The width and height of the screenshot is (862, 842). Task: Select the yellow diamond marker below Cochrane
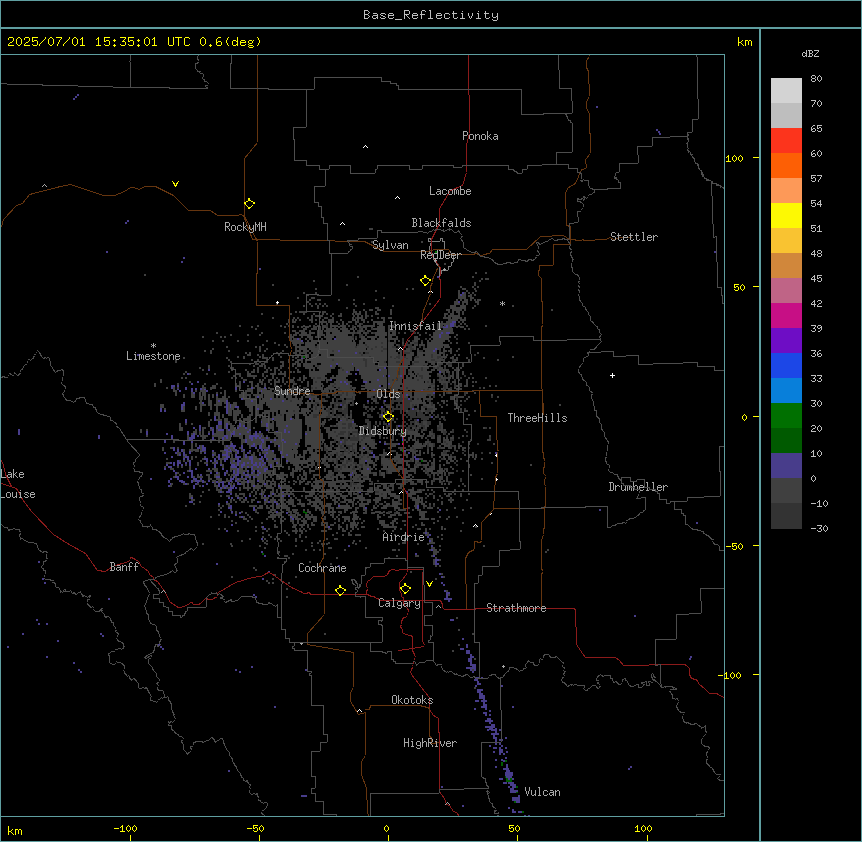pos(340,590)
